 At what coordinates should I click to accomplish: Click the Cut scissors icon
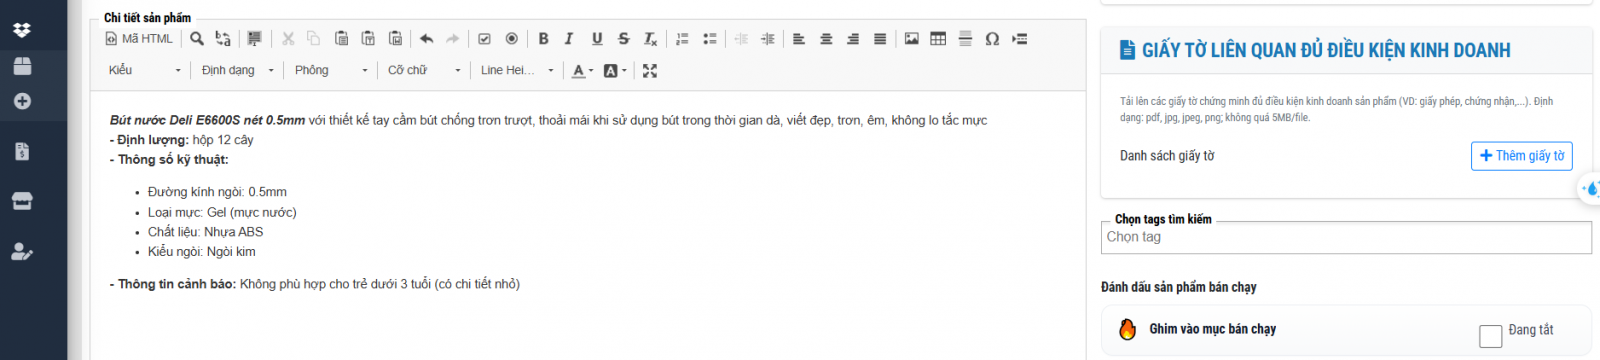click(x=288, y=39)
